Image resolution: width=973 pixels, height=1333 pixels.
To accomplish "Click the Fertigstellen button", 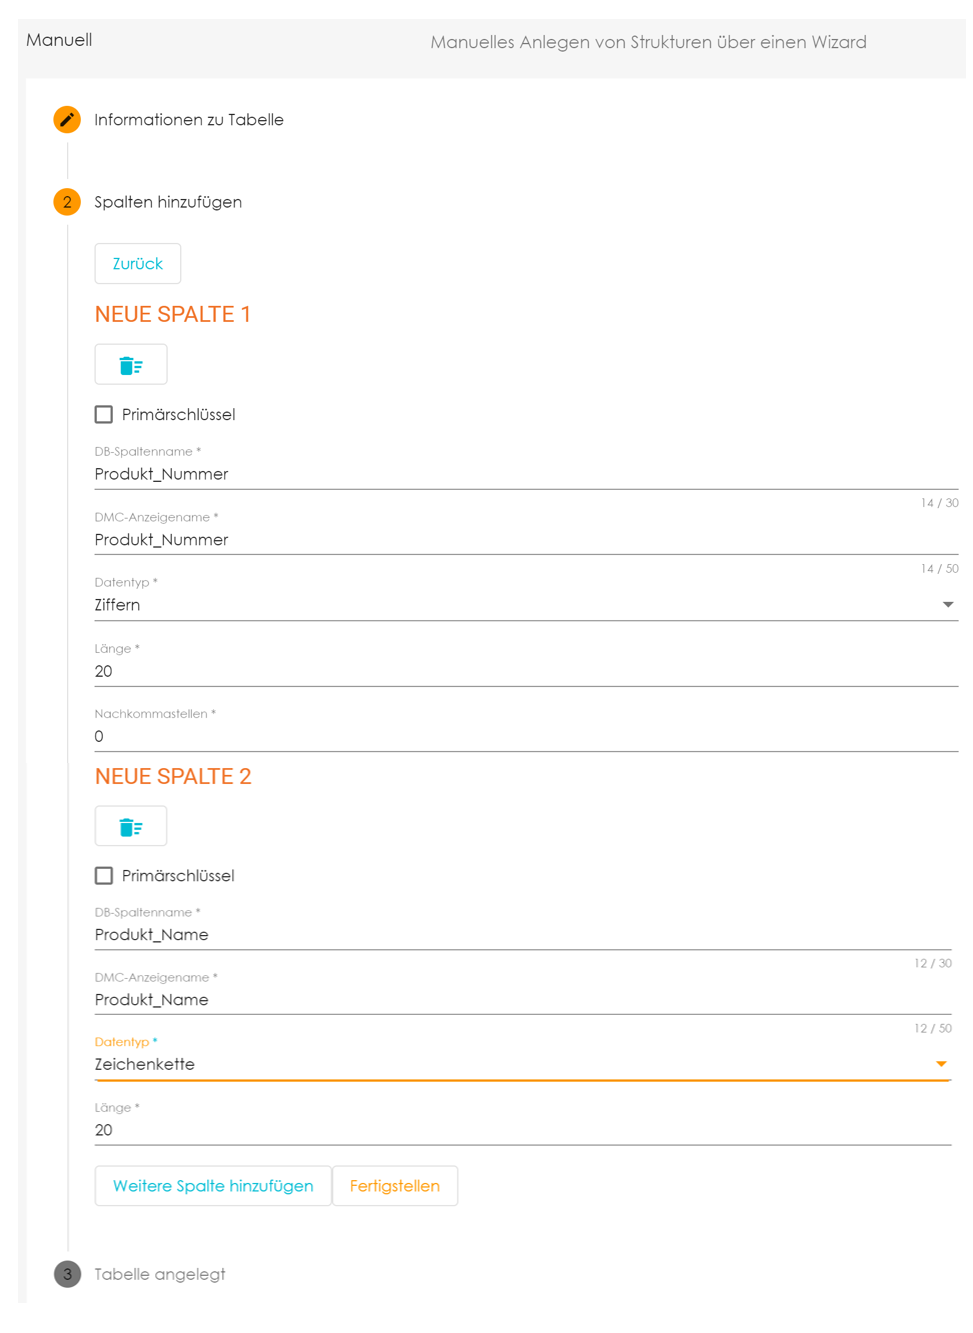I will click(395, 1186).
